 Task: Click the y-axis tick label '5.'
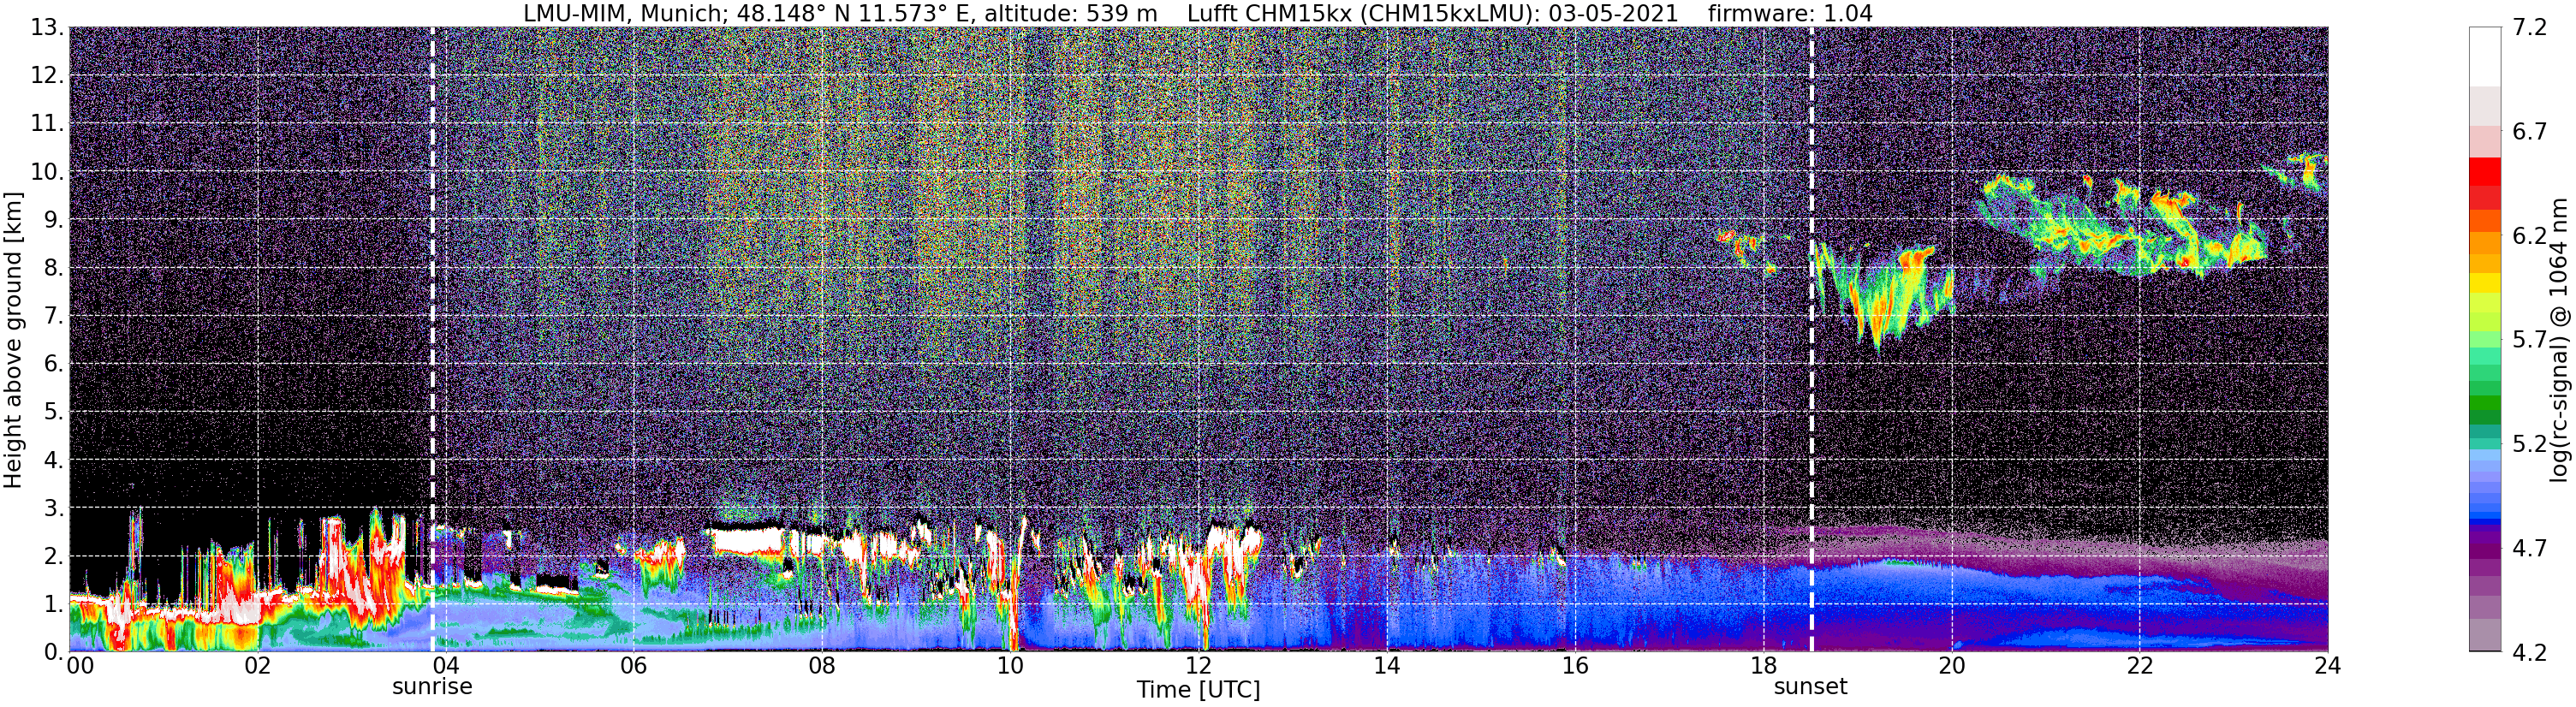coord(53,412)
